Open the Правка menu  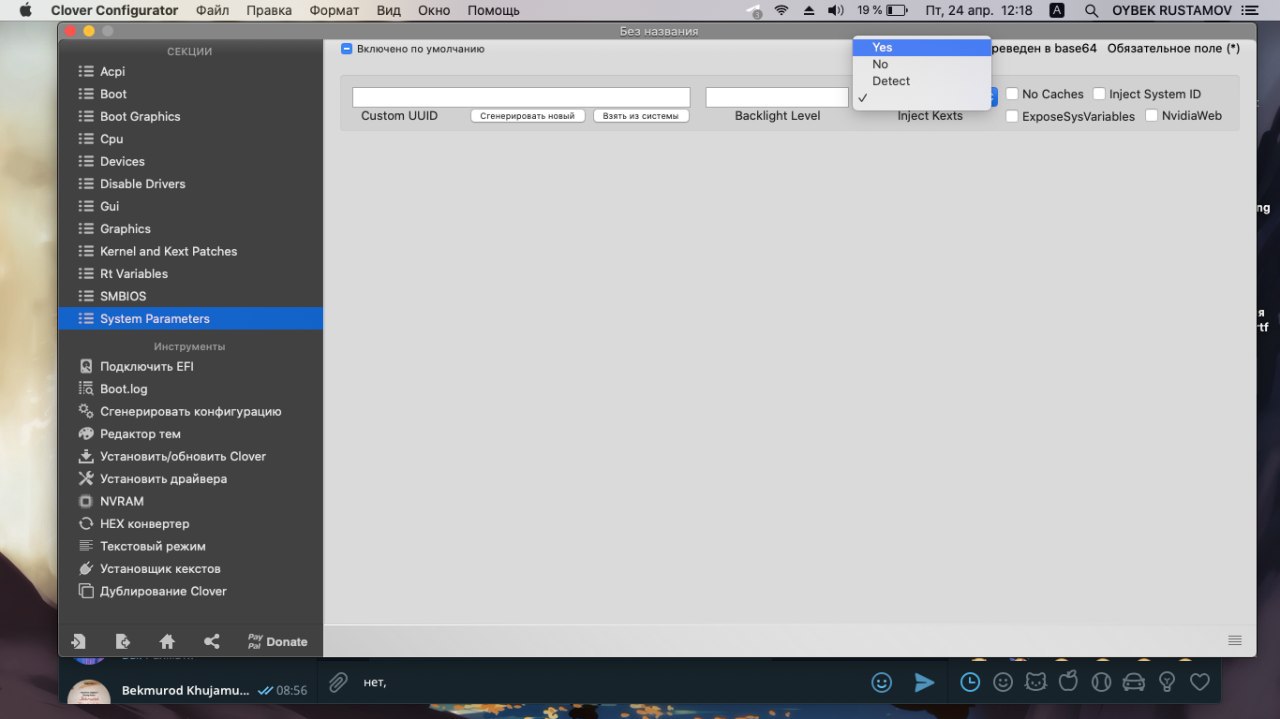[x=269, y=10]
